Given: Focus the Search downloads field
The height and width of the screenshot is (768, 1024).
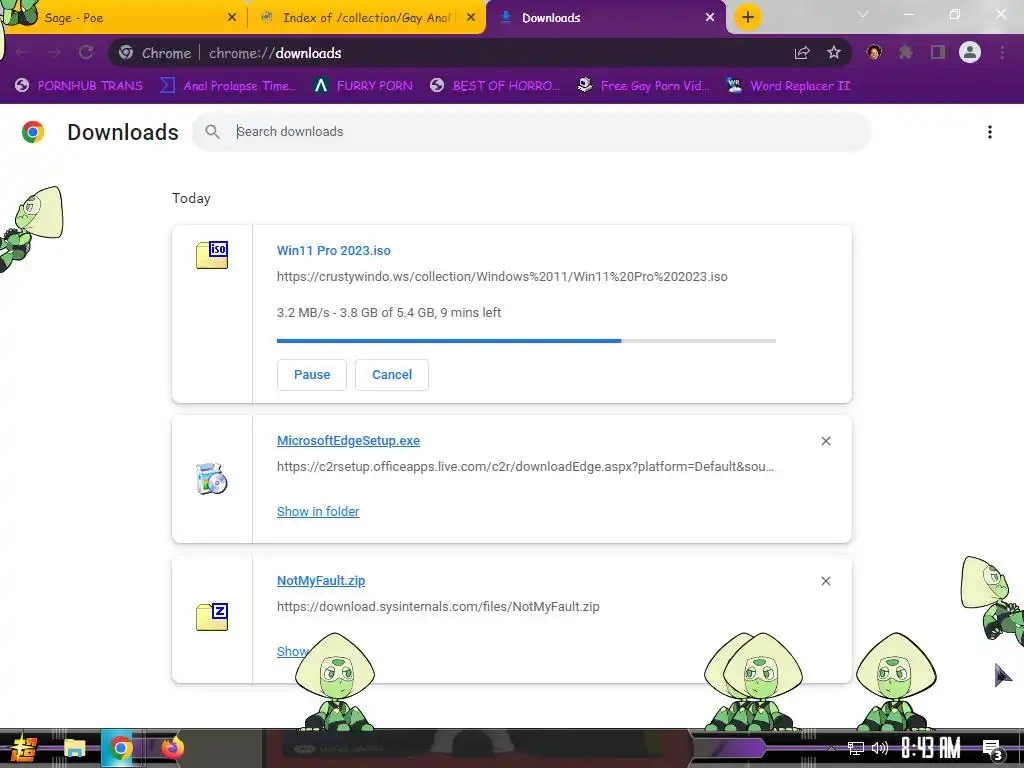Looking at the screenshot, I should (531, 132).
